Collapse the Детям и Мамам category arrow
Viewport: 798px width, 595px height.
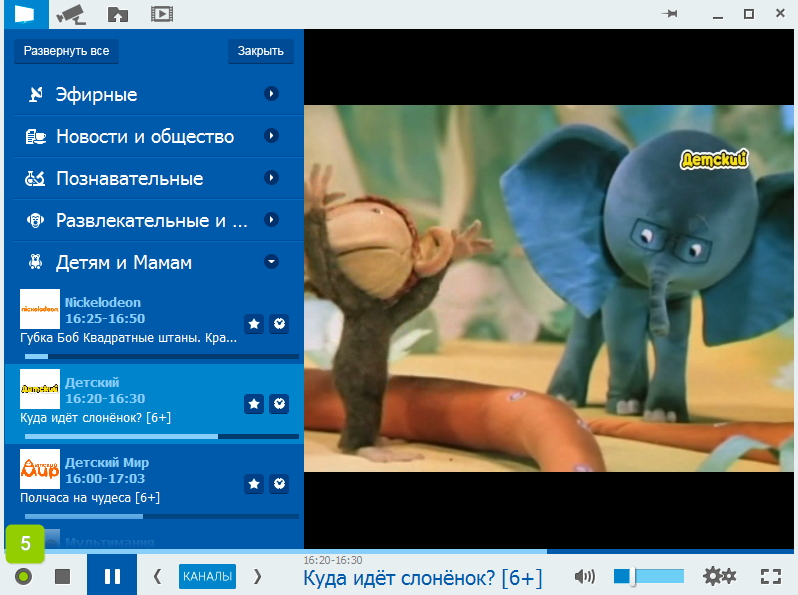[271, 262]
